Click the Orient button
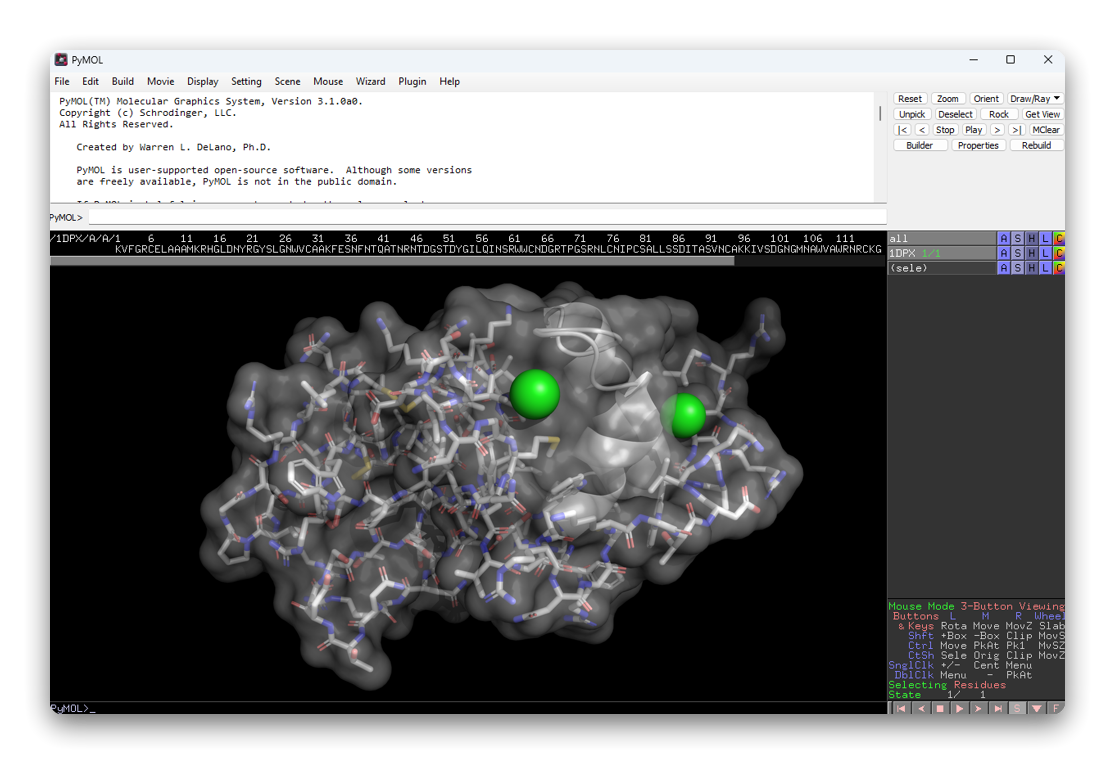Viewport: 1115px width, 764px height. pyautogui.click(x=986, y=99)
